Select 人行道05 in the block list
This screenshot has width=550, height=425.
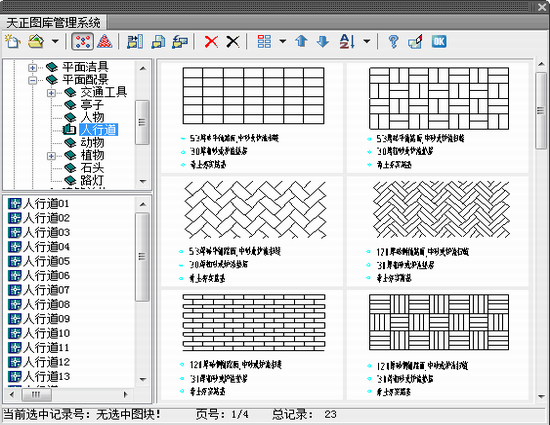(46, 261)
